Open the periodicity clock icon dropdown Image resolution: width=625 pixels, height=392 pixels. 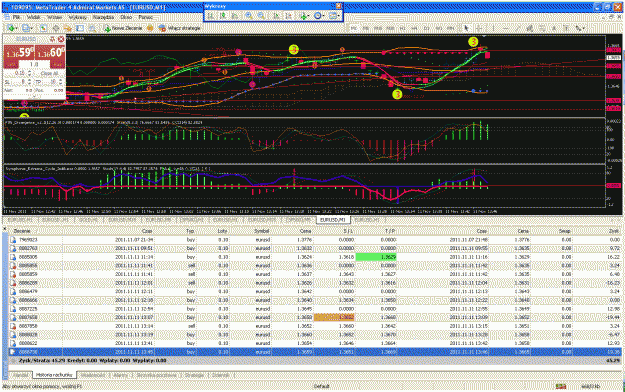pos(319,16)
